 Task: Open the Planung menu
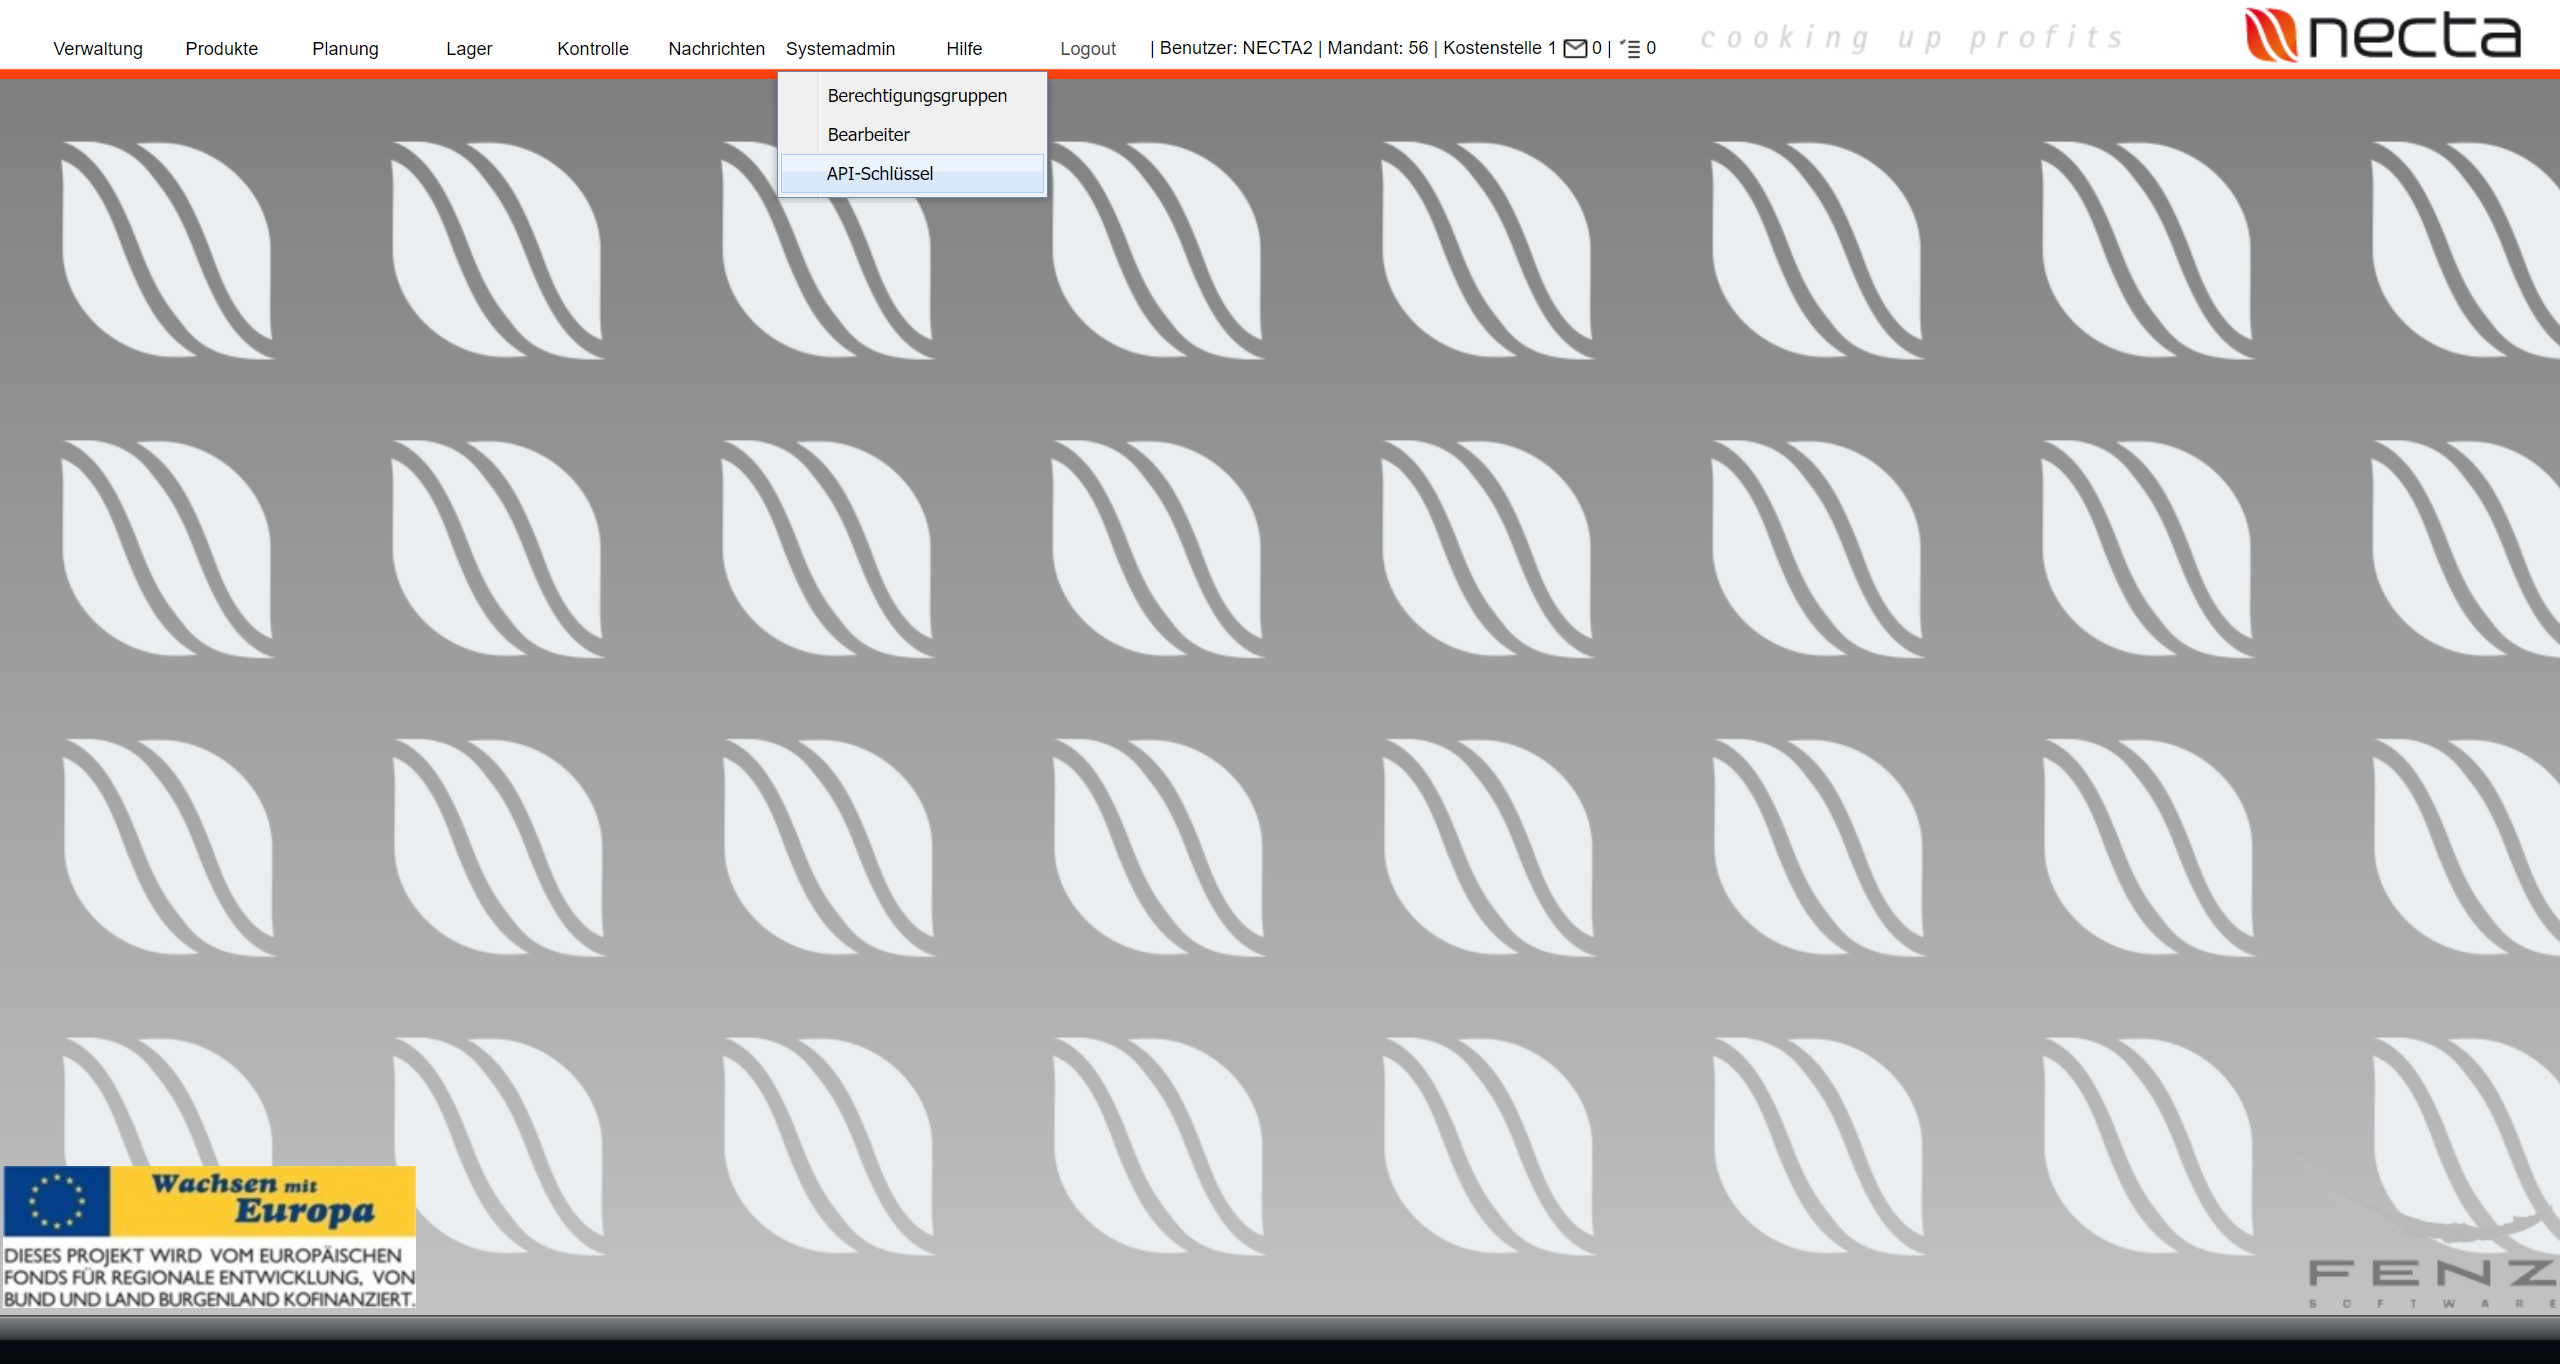tap(345, 49)
